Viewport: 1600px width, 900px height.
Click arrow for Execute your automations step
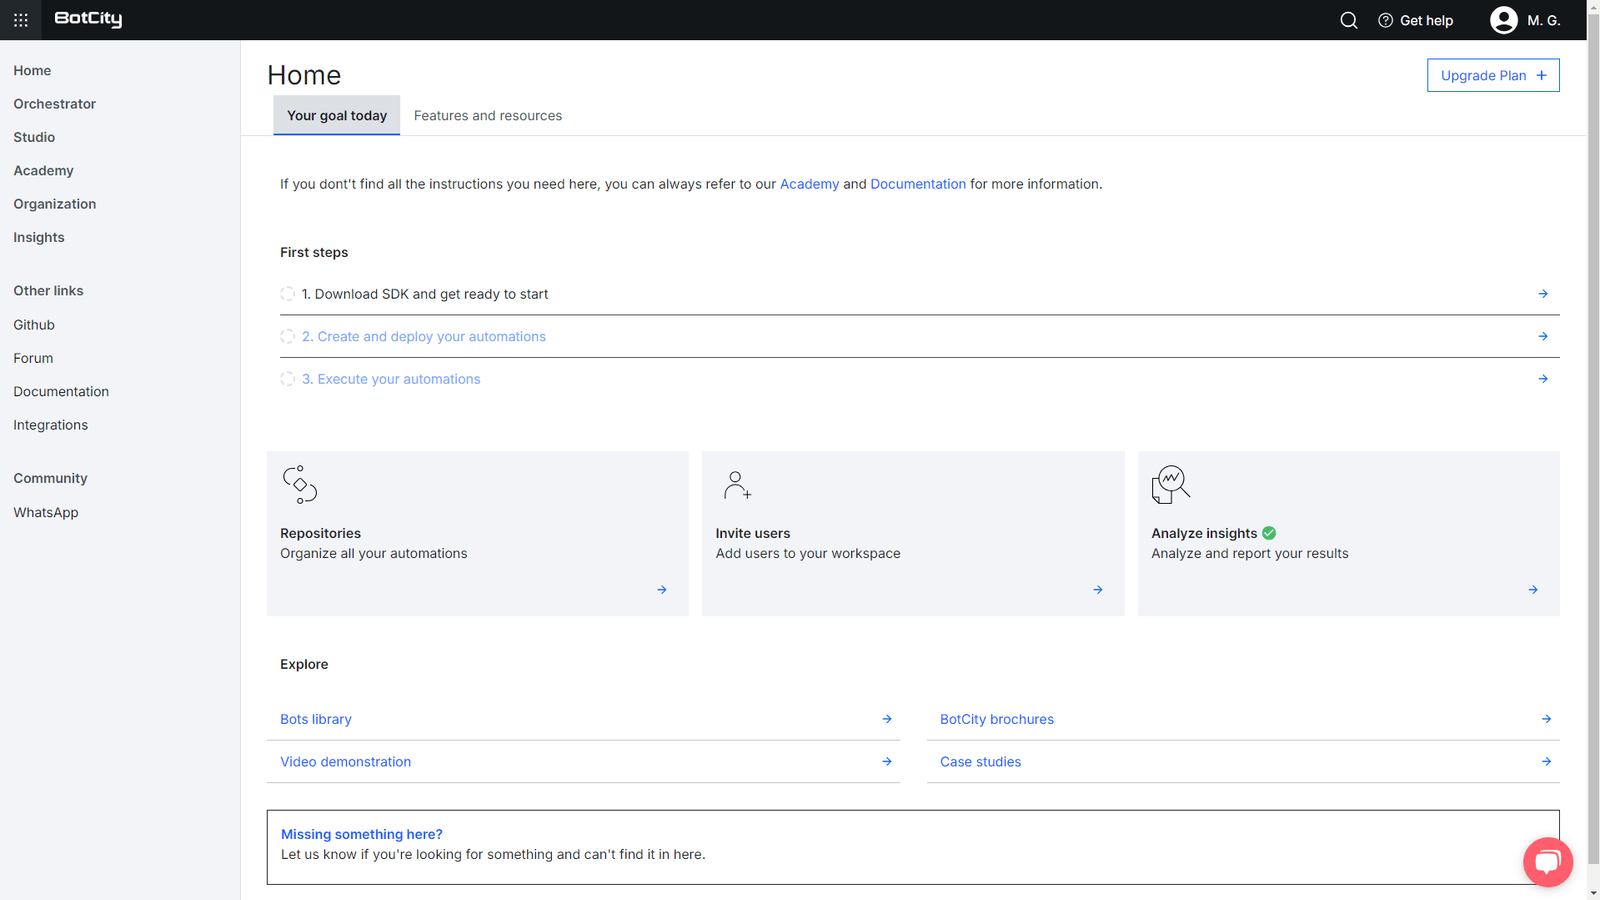pyautogui.click(x=1543, y=379)
